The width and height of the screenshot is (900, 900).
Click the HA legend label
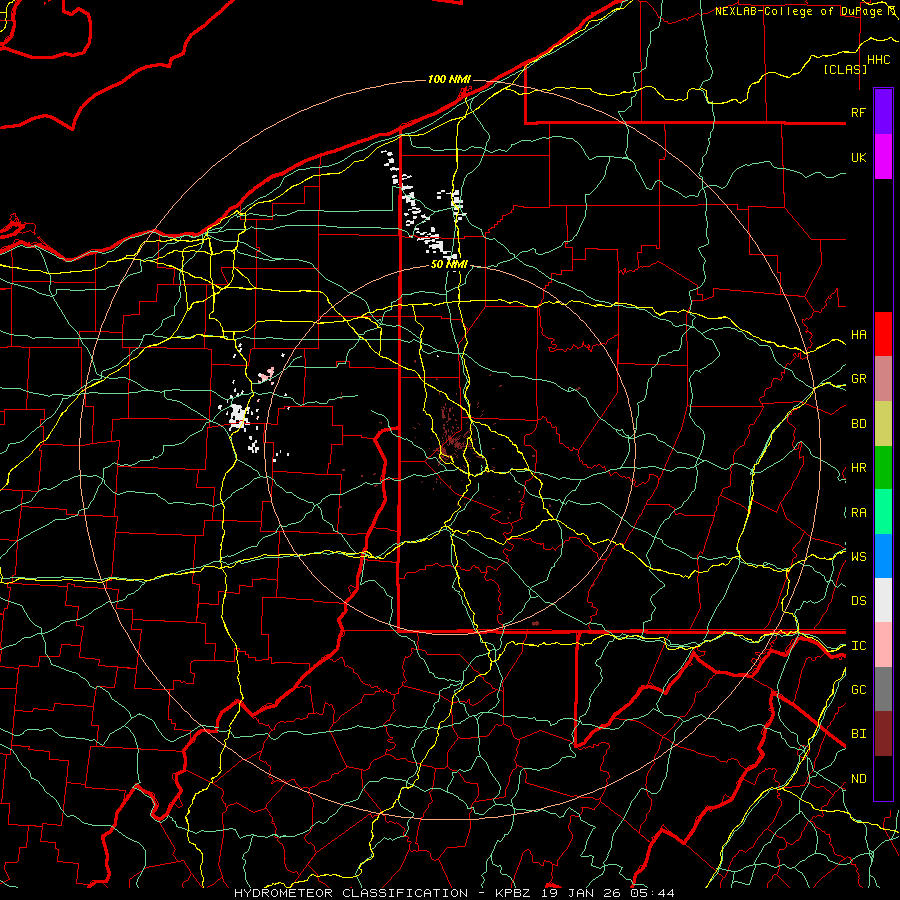pos(858,334)
